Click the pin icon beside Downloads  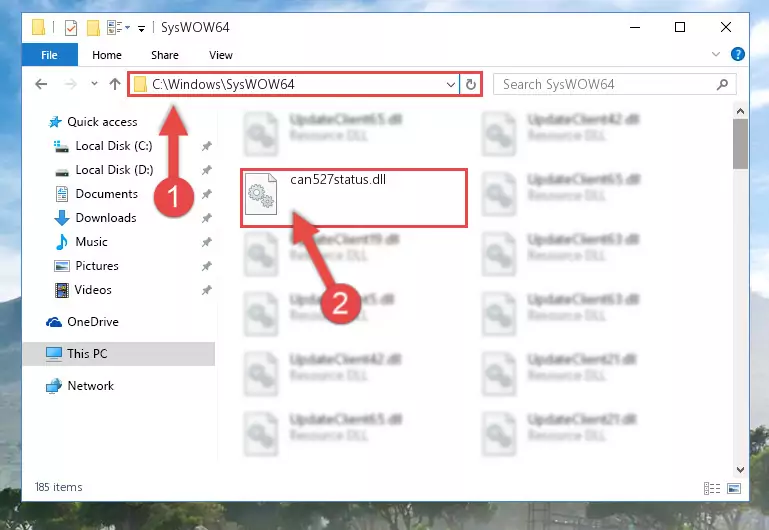click(206, 218)
